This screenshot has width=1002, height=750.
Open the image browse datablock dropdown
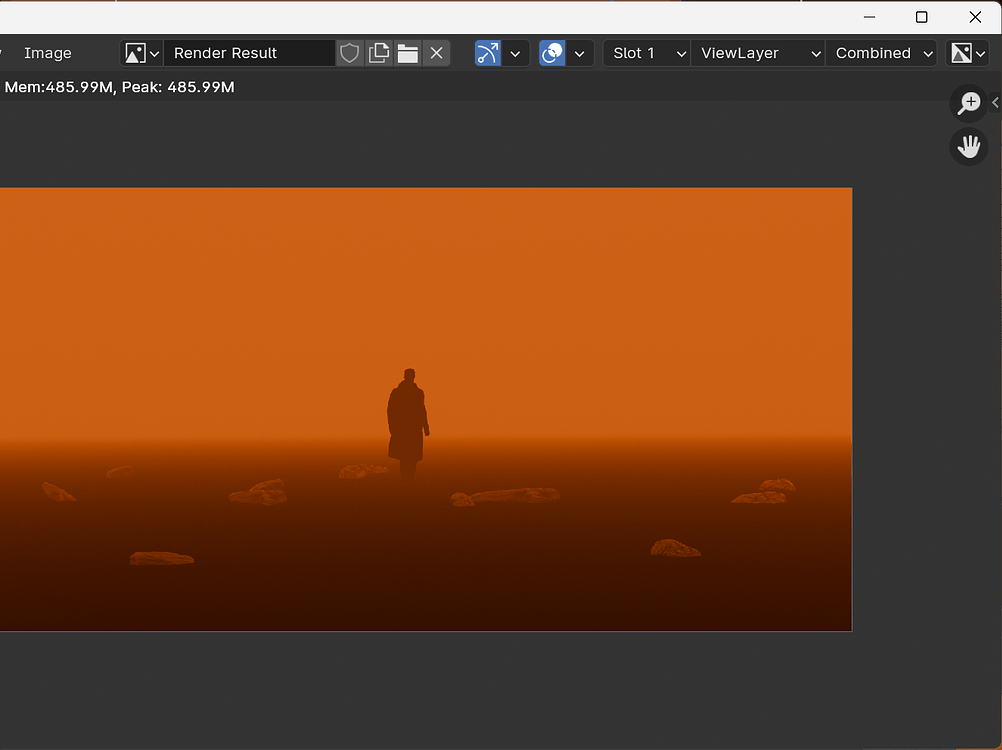point(142,53)
